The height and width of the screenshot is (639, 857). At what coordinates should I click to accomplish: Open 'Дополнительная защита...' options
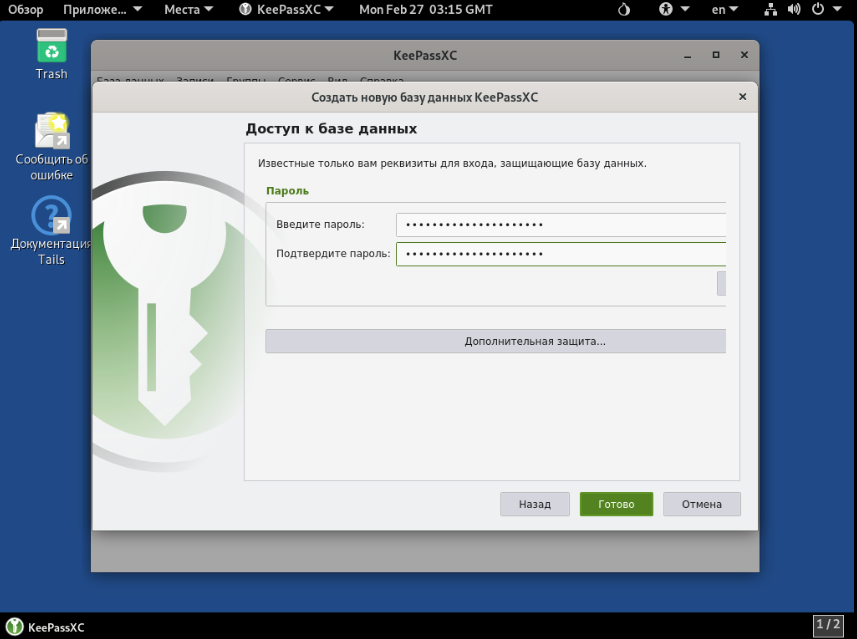(495, 341)
